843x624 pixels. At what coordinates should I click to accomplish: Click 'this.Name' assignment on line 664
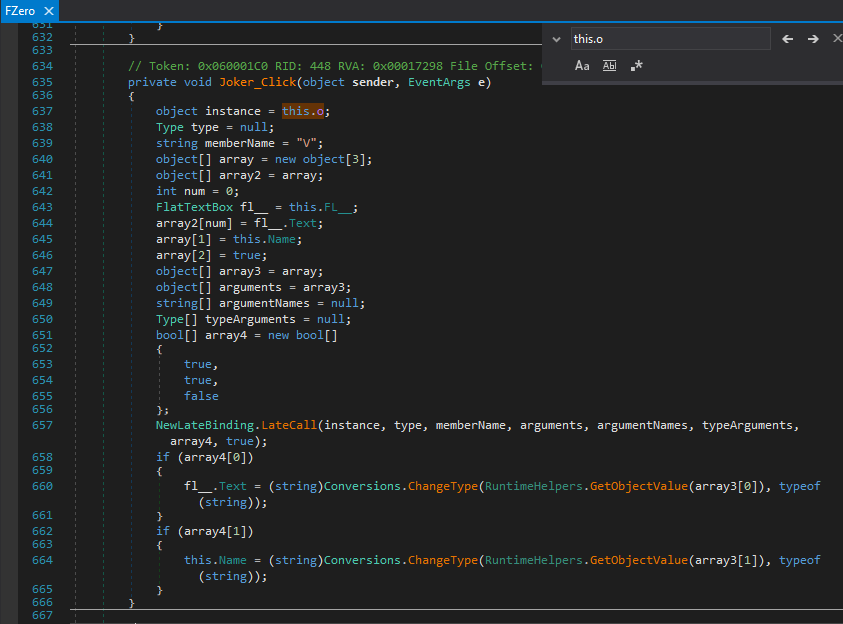point(215,561)
